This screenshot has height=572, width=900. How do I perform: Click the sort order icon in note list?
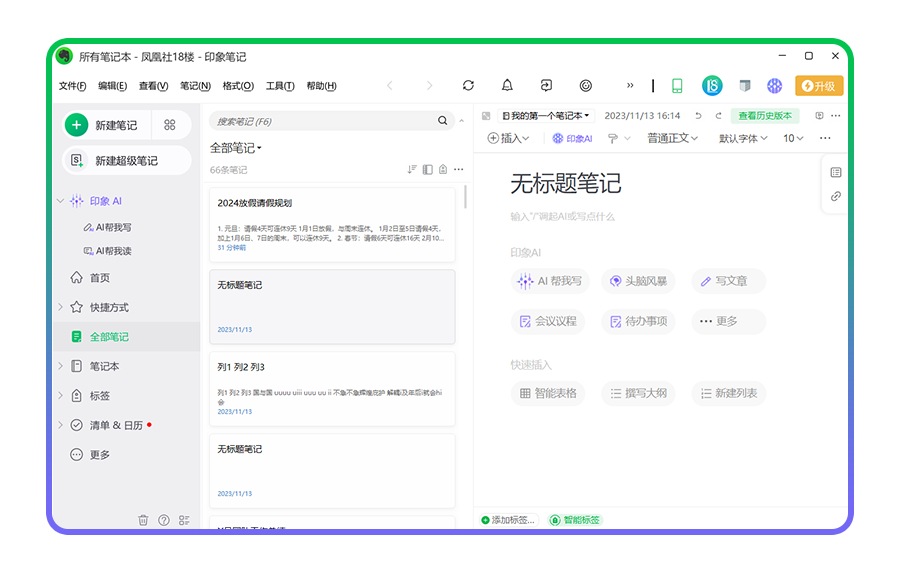coord(412,169)
